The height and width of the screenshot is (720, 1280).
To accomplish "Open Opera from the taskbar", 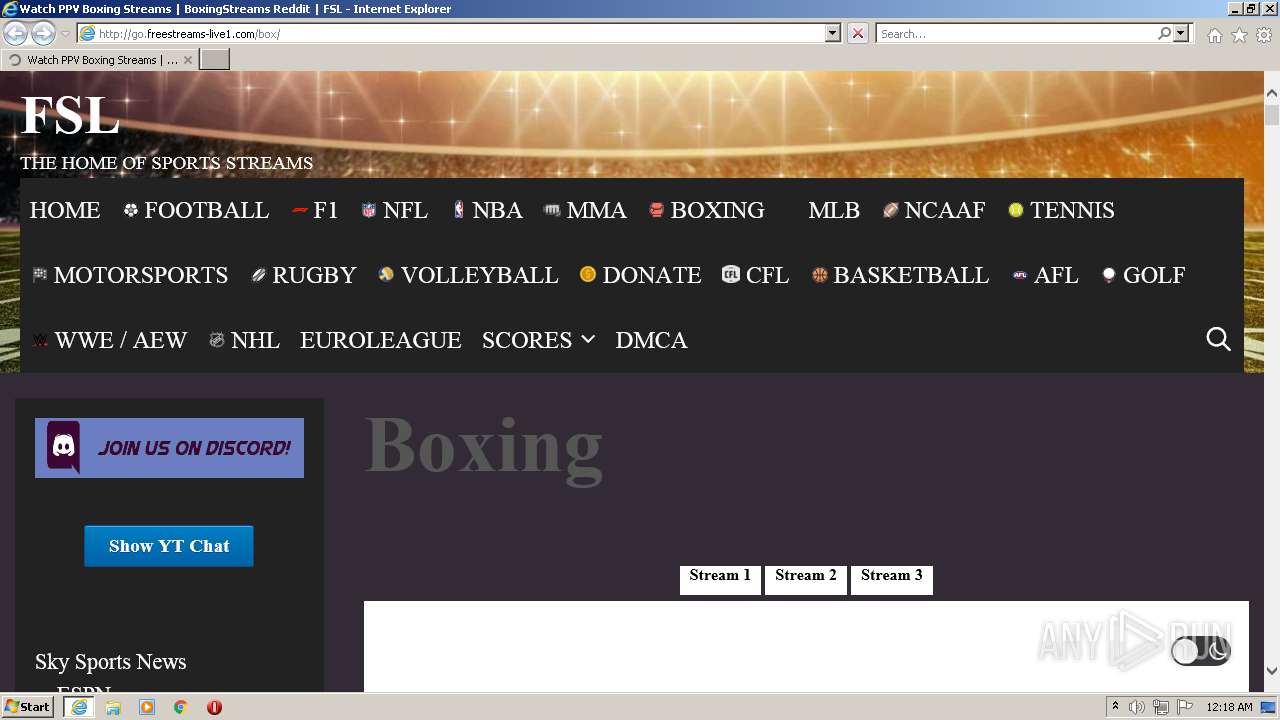I will pos(214,707).
